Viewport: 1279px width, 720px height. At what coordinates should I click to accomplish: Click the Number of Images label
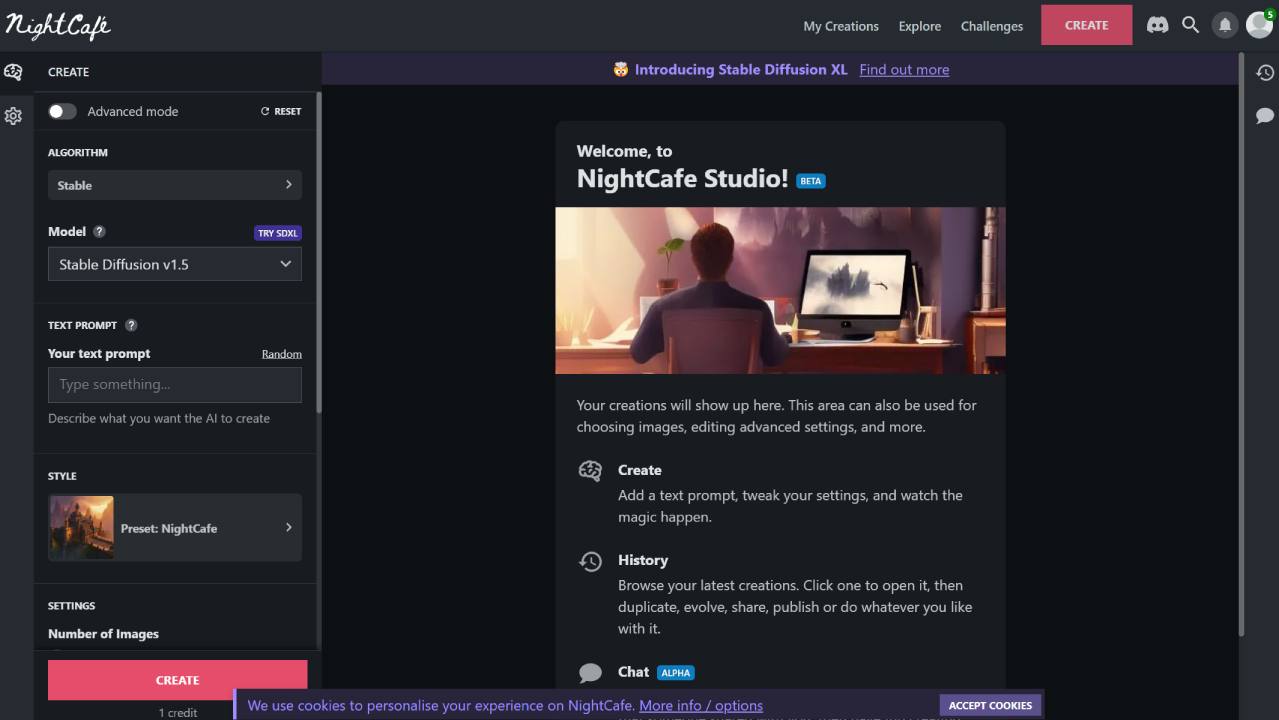[103, 634]
